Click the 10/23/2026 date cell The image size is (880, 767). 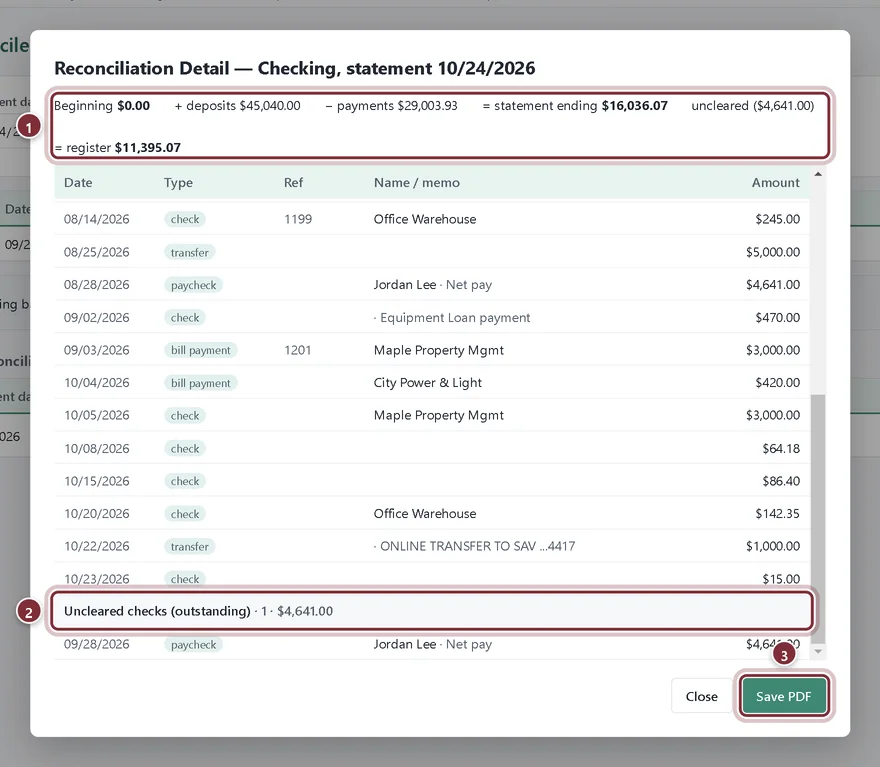pyautogui.click(x=97, y=578)
